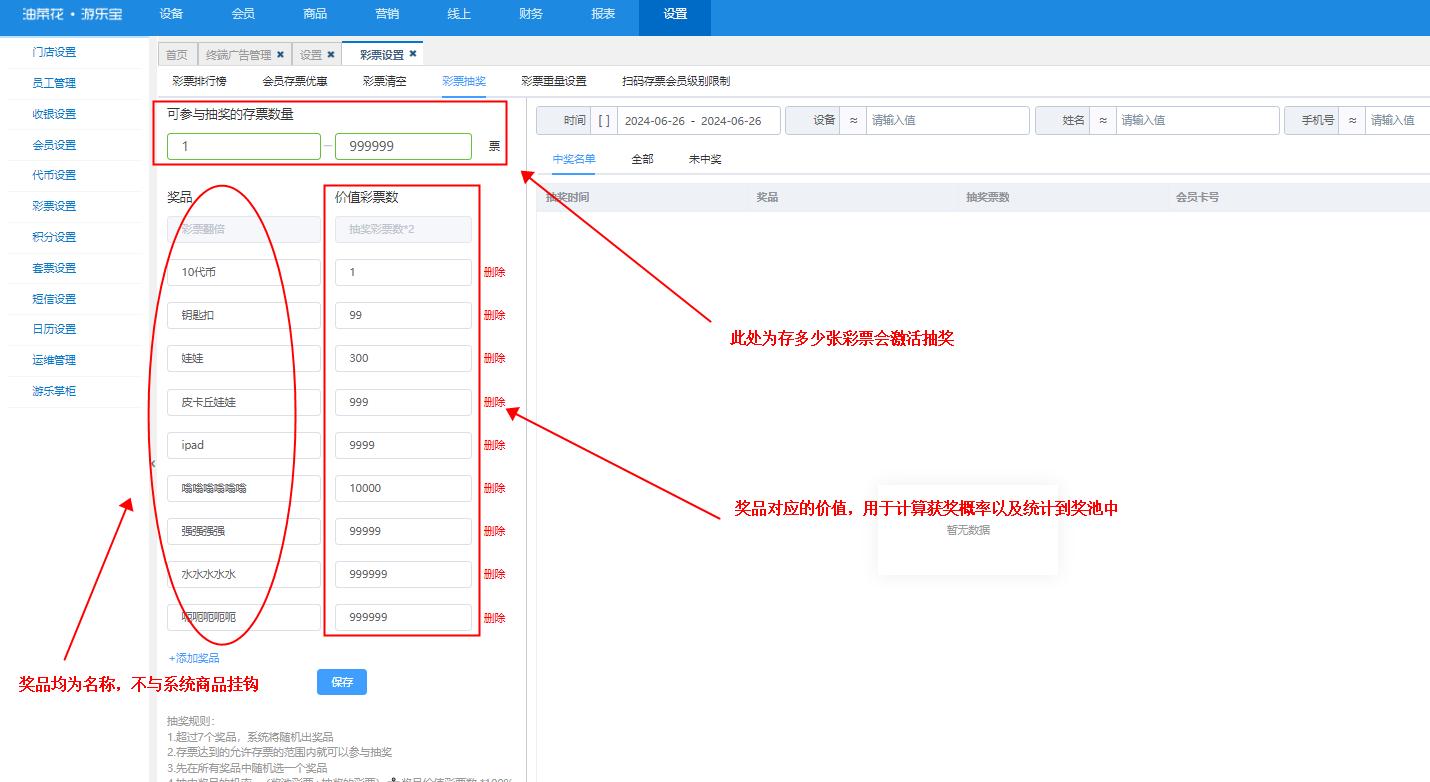Delete the ipad prize row

(494, 445)
